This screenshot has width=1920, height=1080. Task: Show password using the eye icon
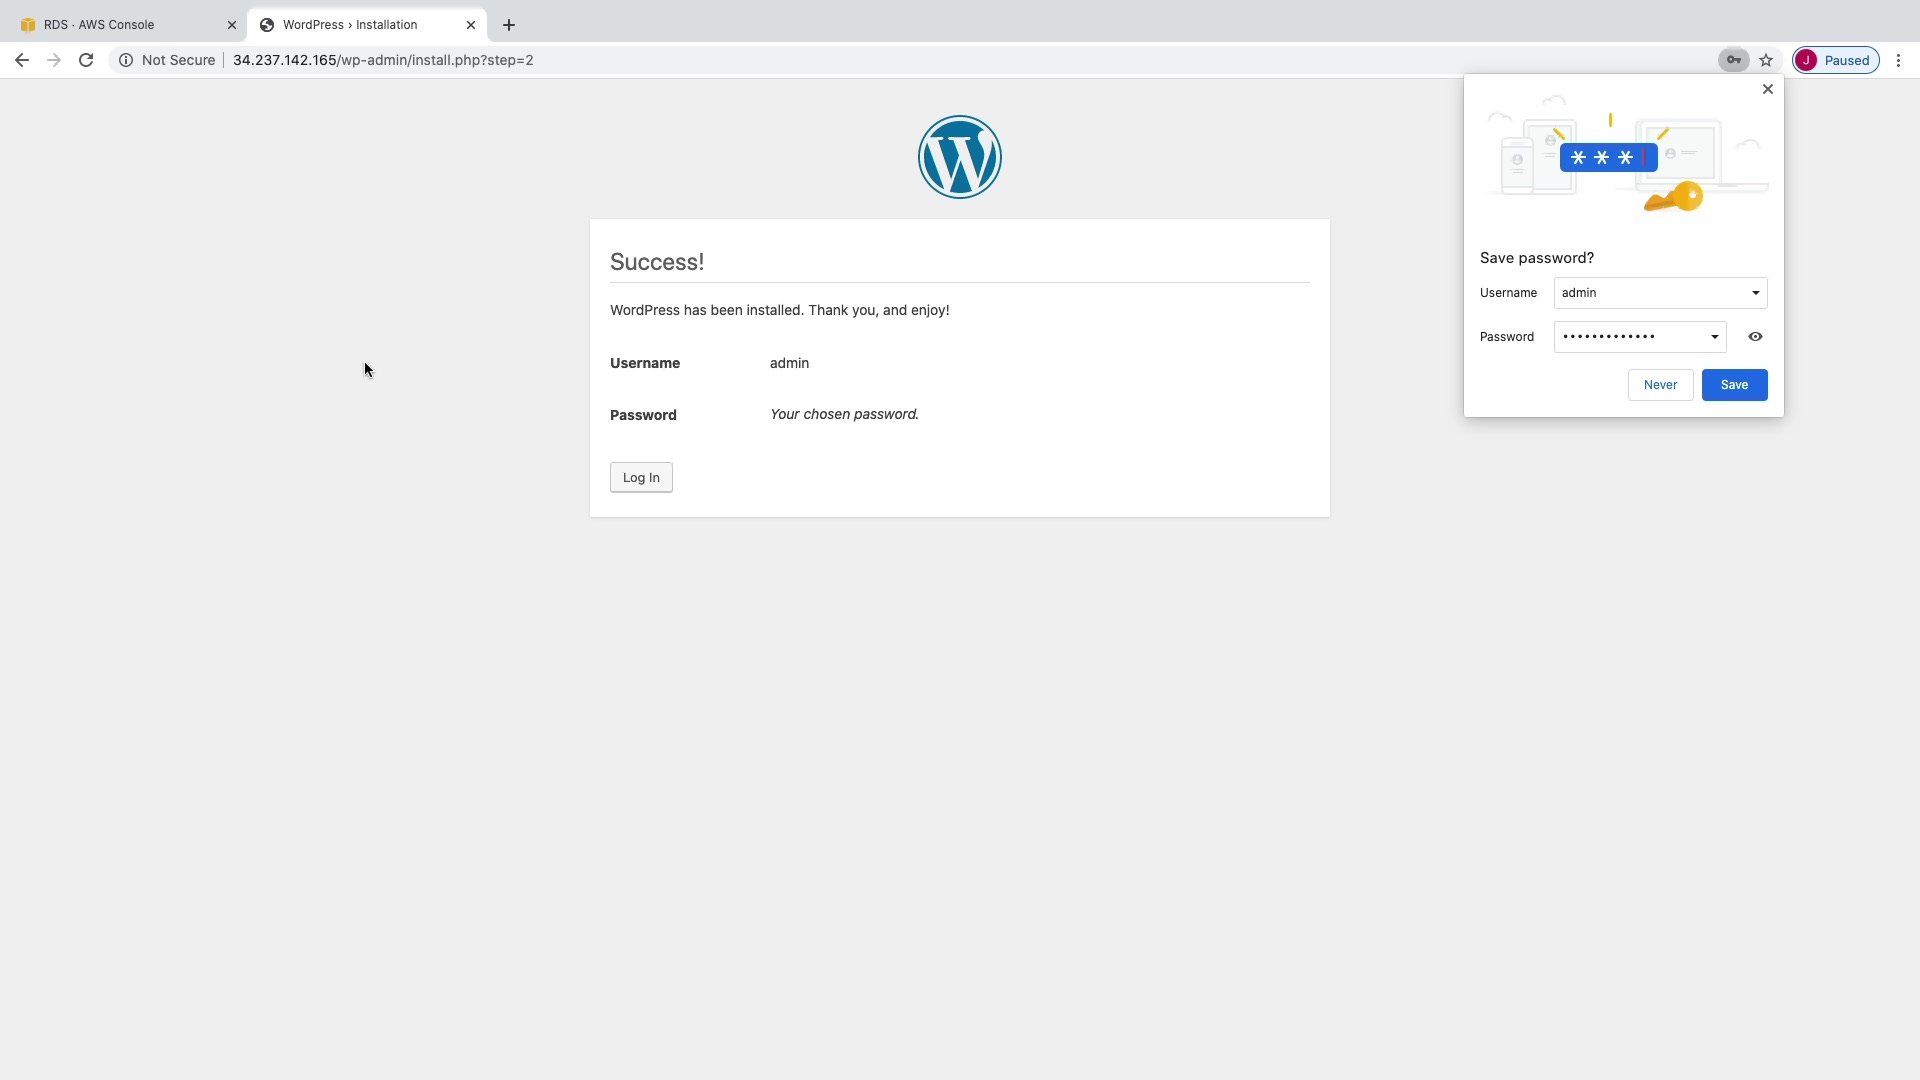[1755, 337]
